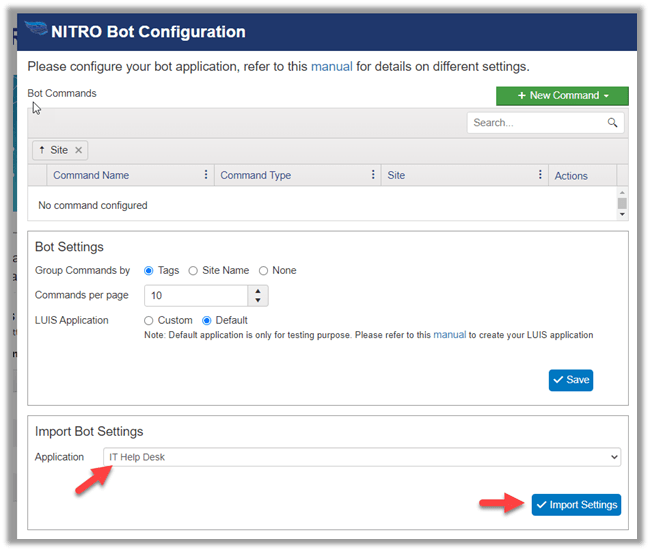The width and height of the screenshot is (650, 551).
Task: Open Command Type column menu dots
Action: (373, 175)
